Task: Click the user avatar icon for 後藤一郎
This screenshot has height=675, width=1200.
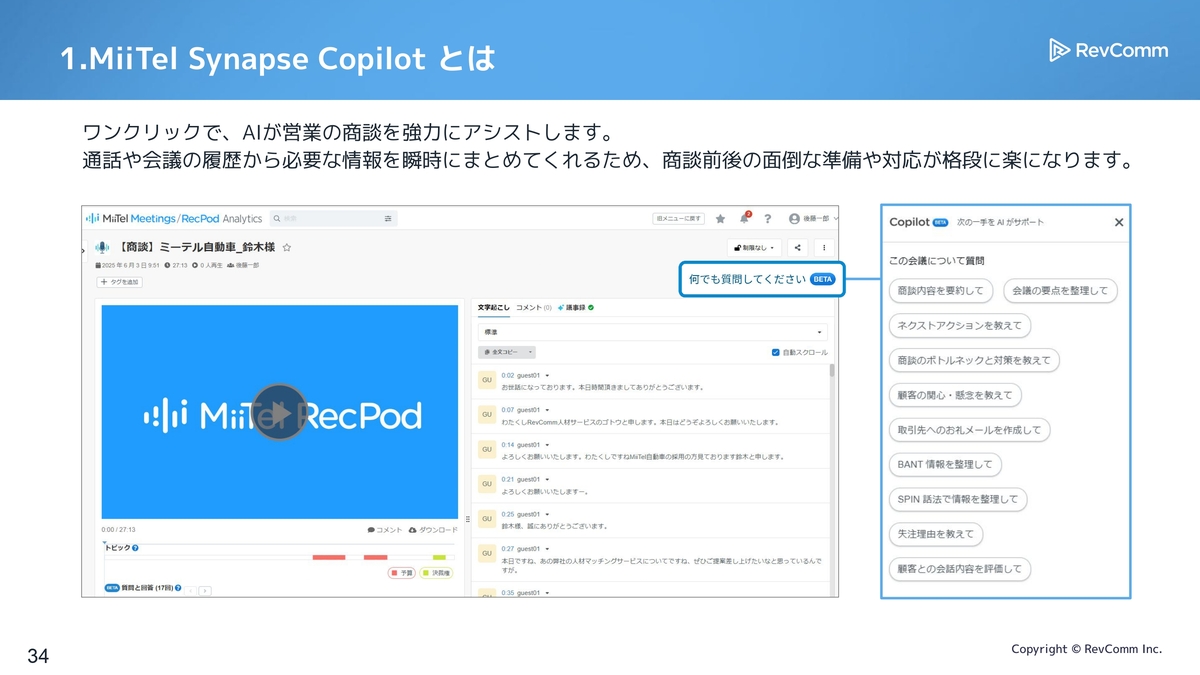Action: [x=794, y=218]
